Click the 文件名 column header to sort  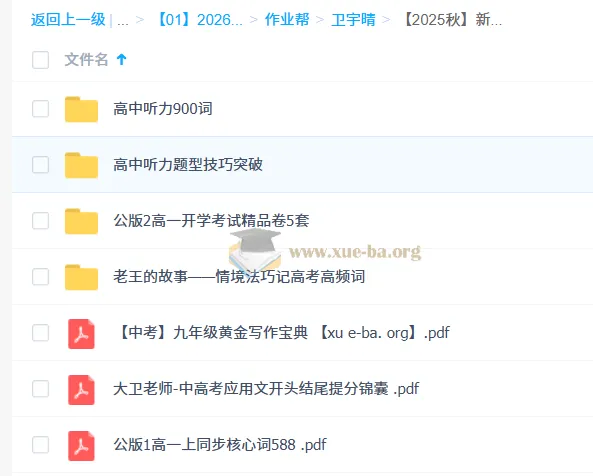[86, 60]
